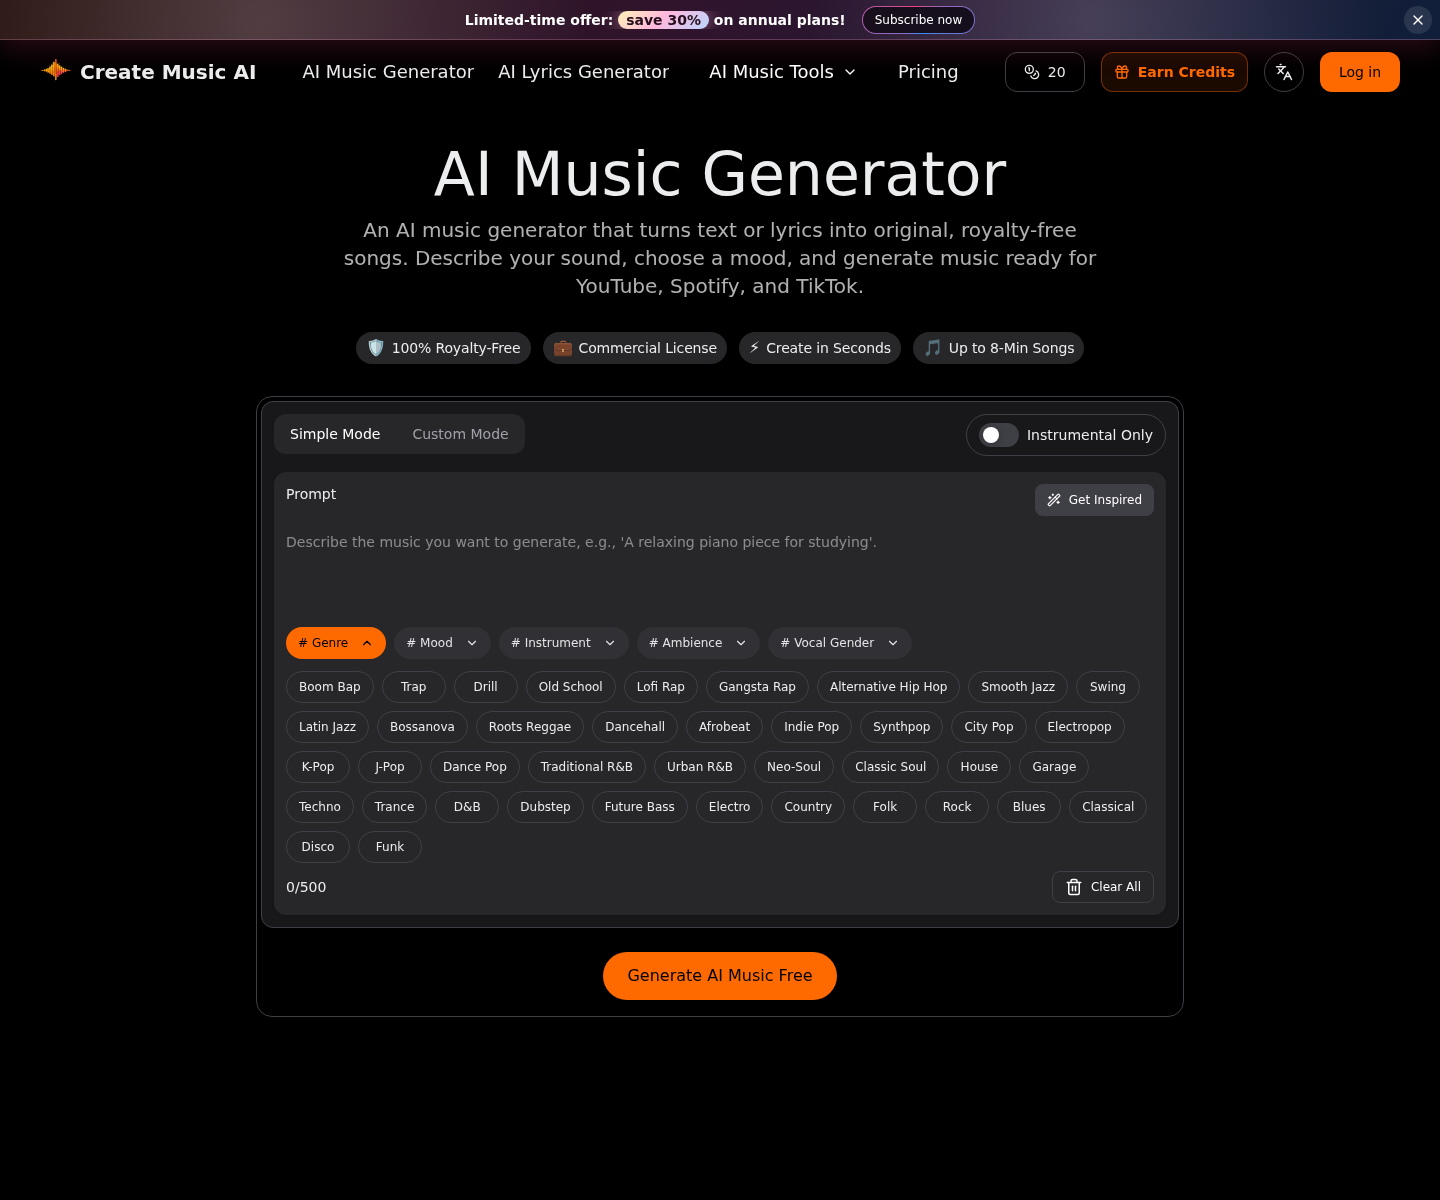Screen dimensions: 1440x1200
Task: Click the Get Inspired button
Action: point(1094,500)
